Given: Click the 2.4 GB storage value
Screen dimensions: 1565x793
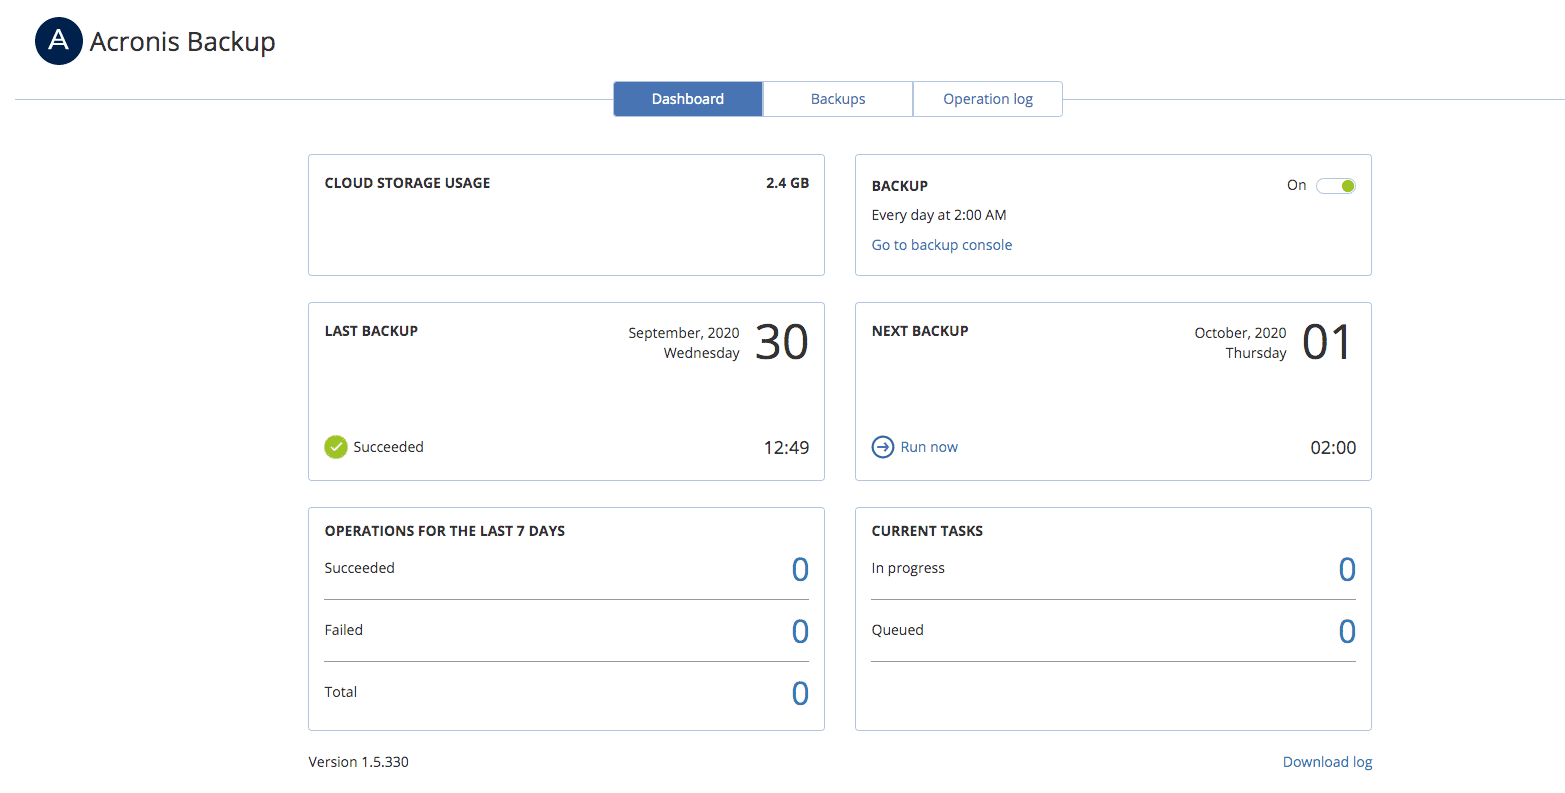Looking at the screenshot, I should [x=788, y=183].
